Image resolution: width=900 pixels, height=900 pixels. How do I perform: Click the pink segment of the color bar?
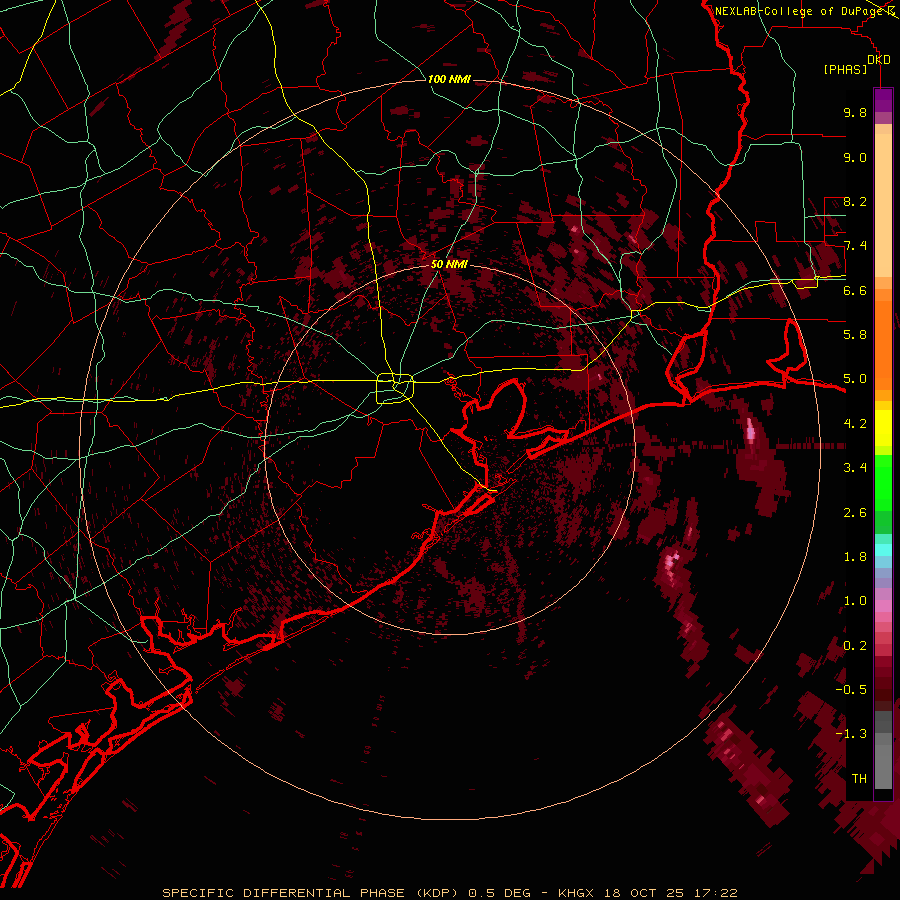883,606
